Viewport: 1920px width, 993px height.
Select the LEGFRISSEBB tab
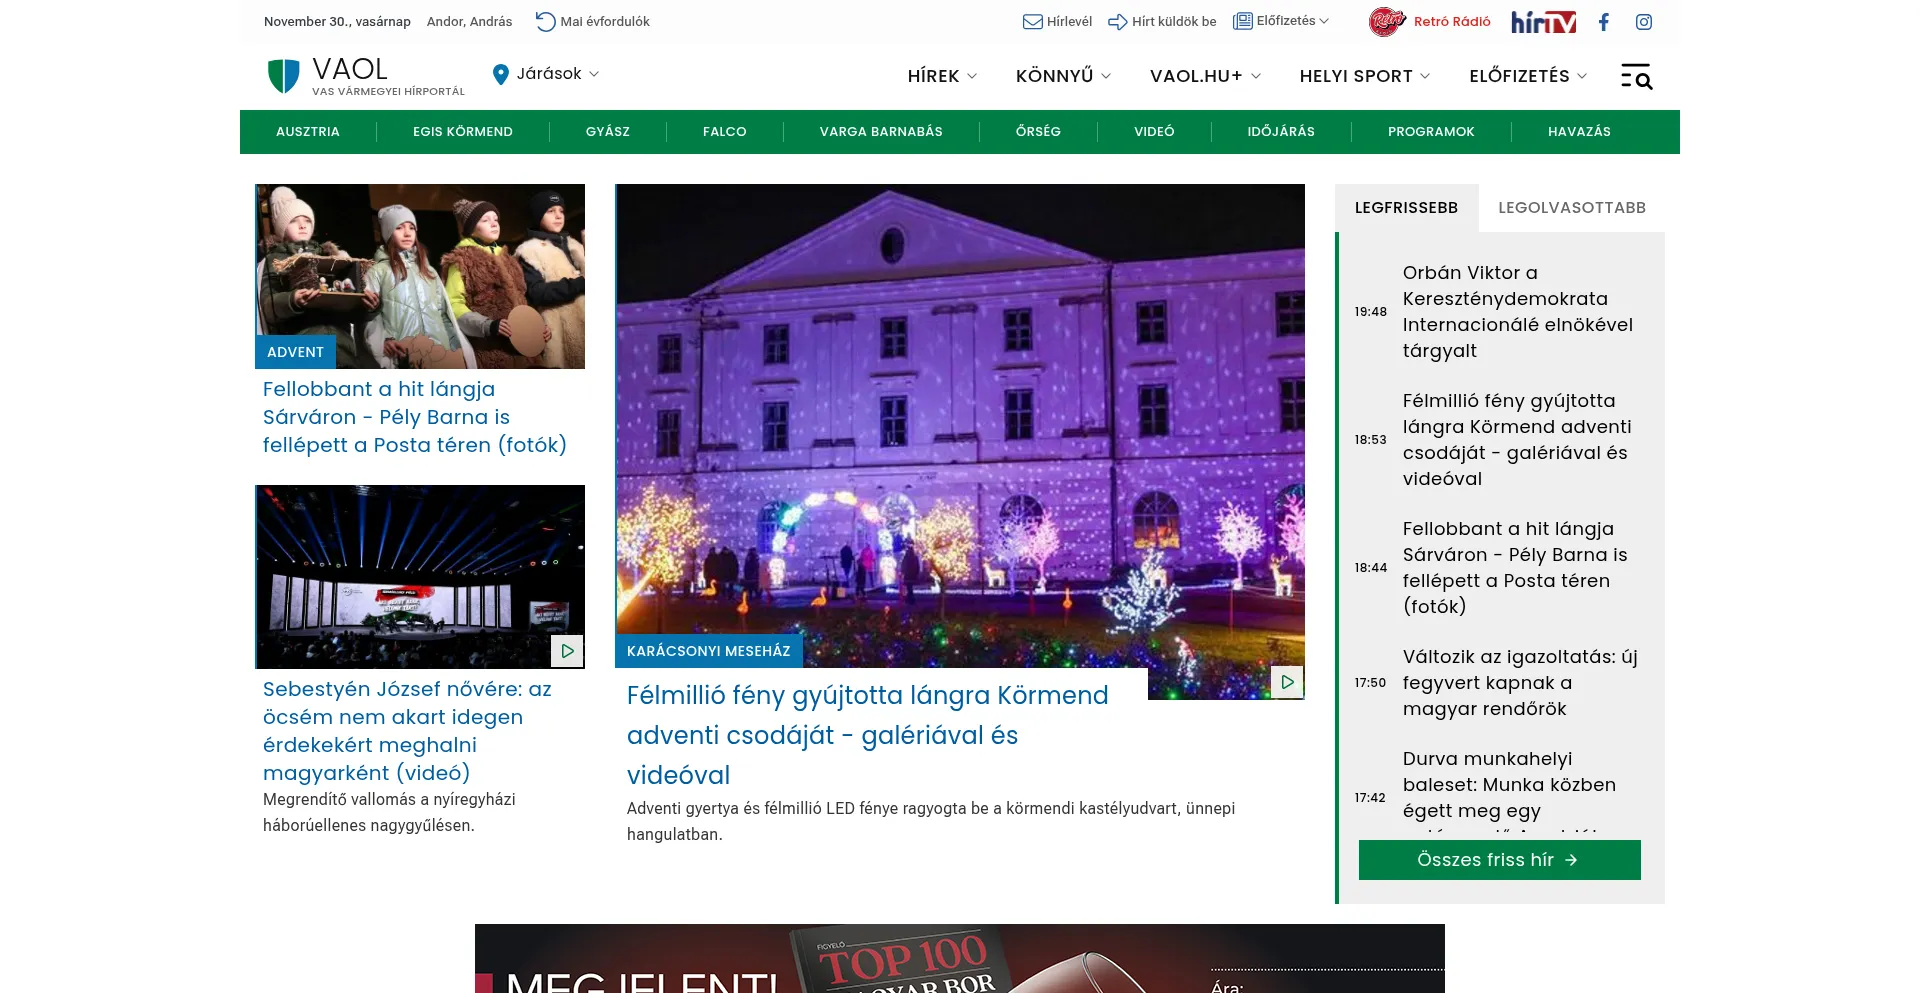1406,208
